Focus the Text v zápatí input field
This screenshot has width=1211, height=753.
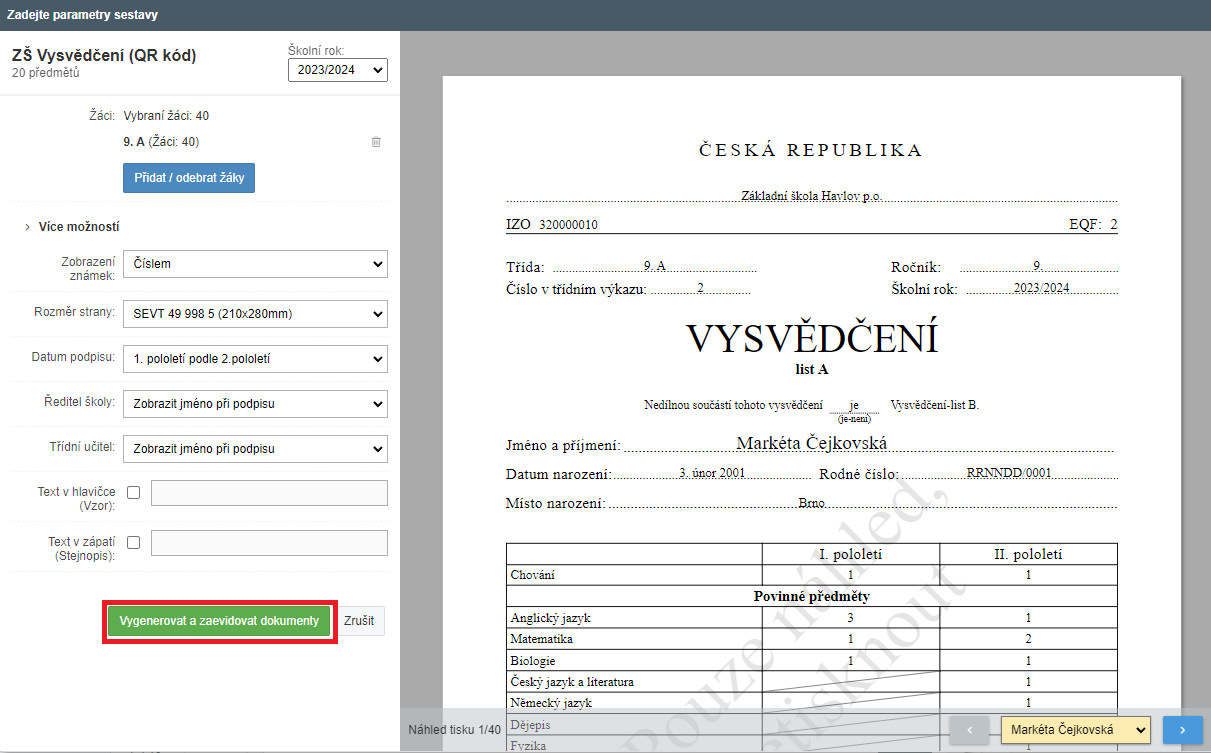pos(269,543)
